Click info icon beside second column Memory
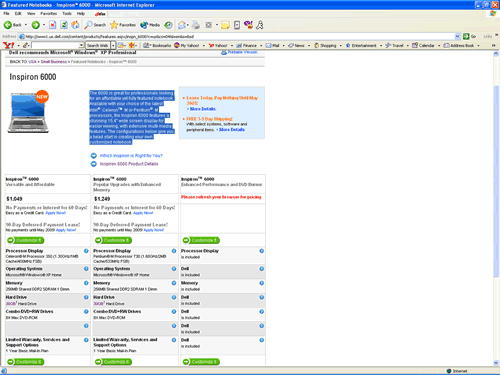The height and width of the screenshot is (375, 500). tap(174, 283)
